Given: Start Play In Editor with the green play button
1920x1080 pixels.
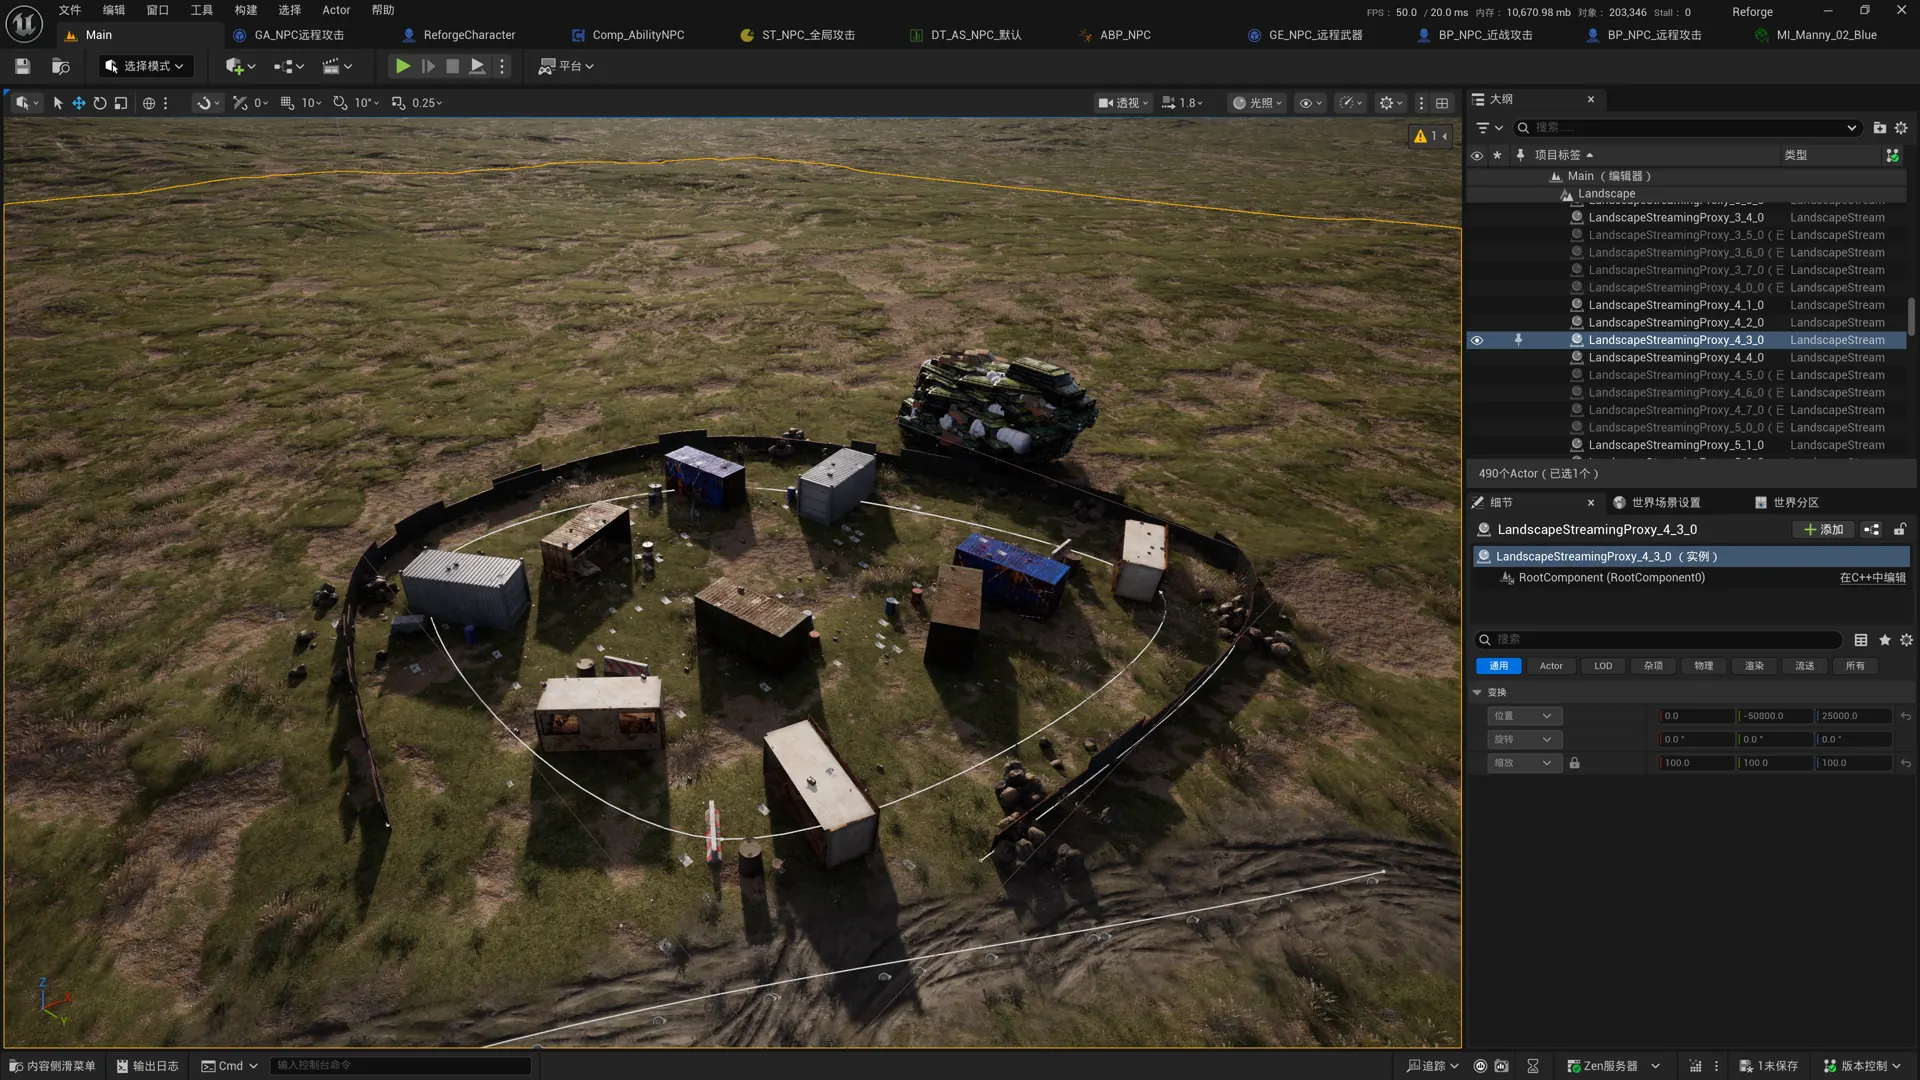Looking at the screenshot, I should (x=402, y=66).
